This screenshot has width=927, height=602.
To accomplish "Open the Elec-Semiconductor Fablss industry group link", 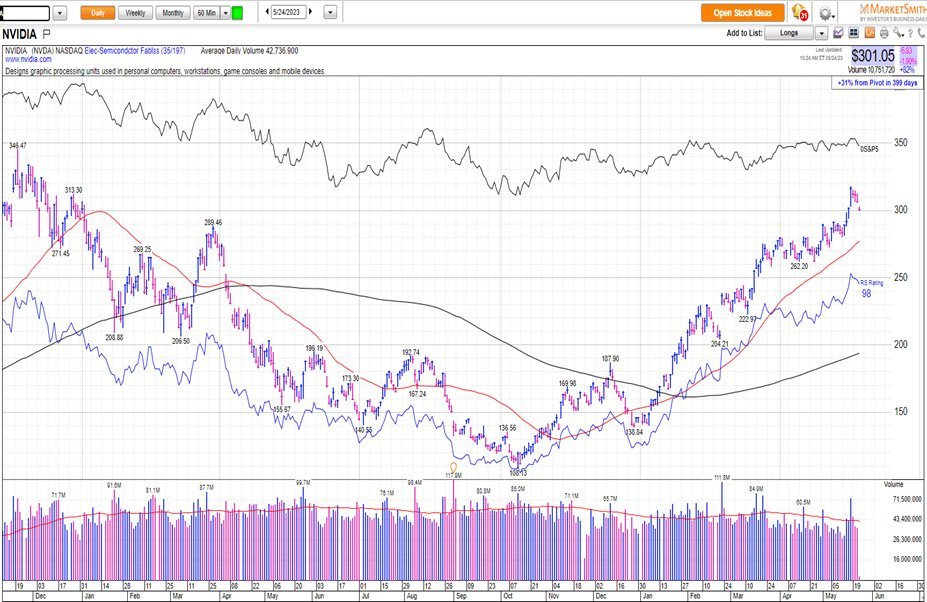I will coord(135,51).
